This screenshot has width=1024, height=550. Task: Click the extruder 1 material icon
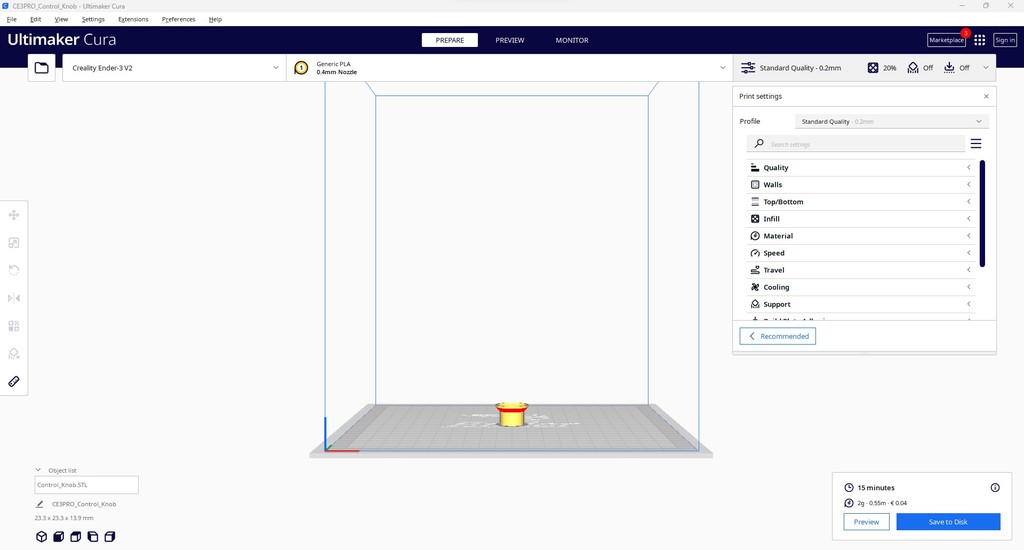tap(301, 68)
